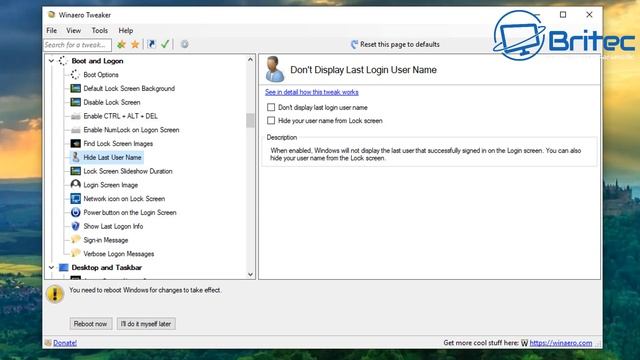
Task: Open See in detail how this tweak works link
Action: 312,92
